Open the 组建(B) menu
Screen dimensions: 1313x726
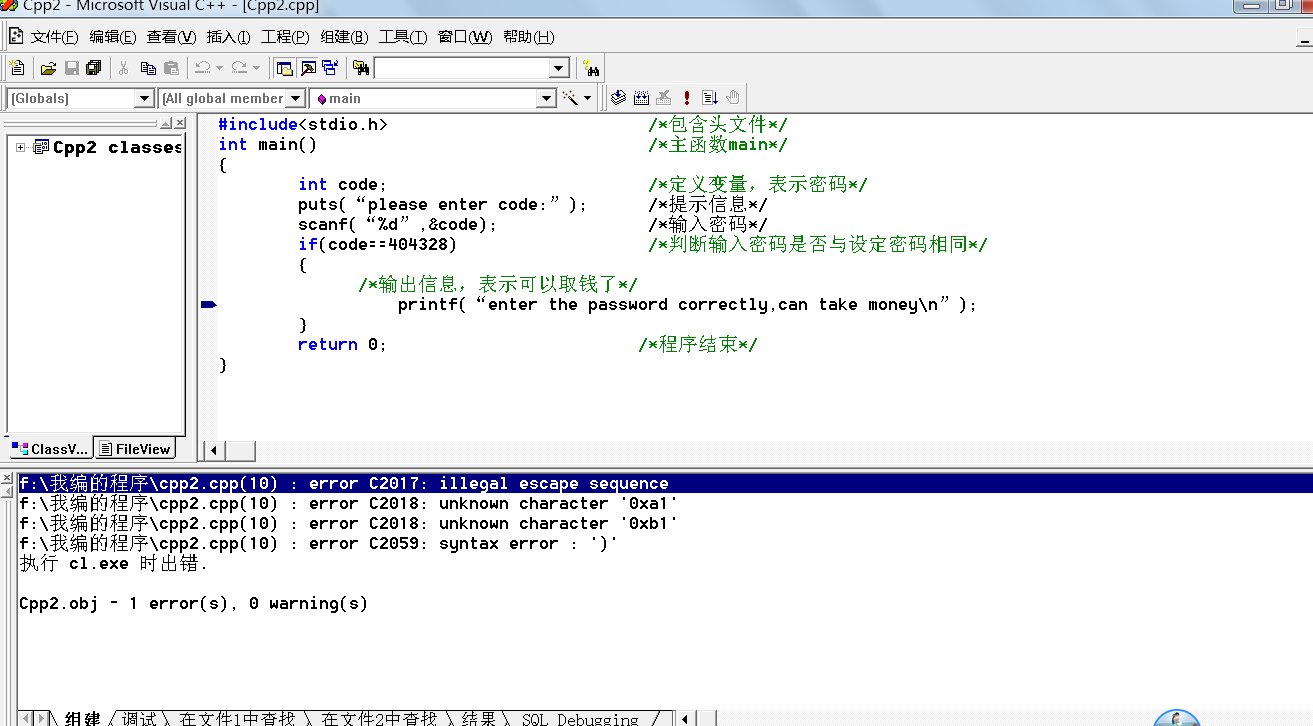coord(344,37)
